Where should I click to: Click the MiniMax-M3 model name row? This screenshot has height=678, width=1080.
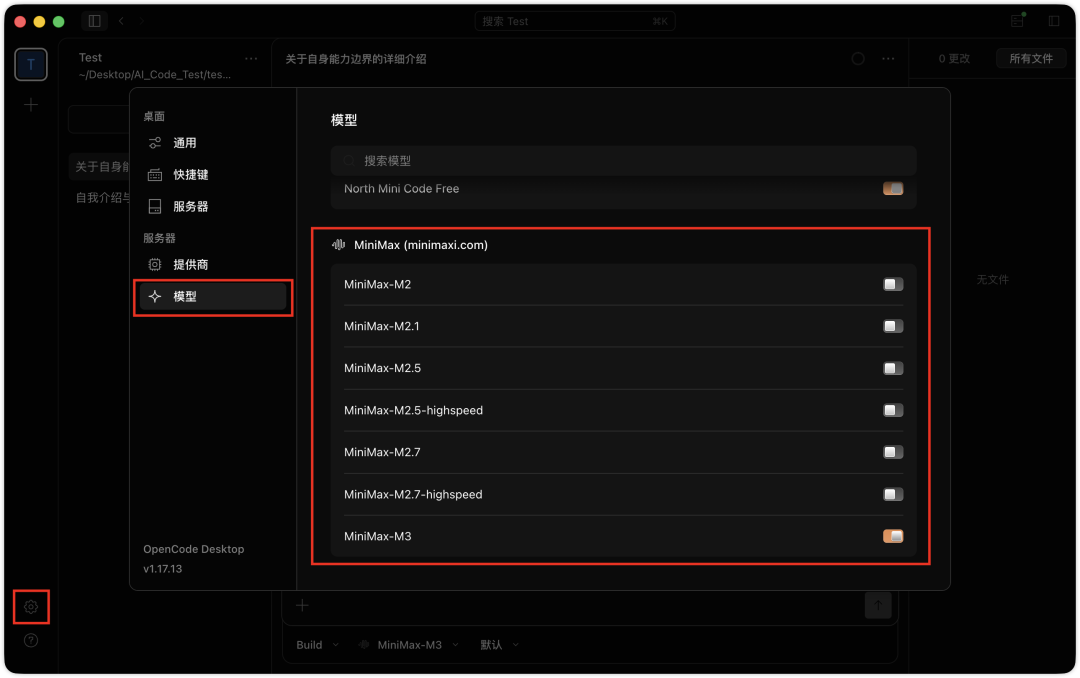623,536
